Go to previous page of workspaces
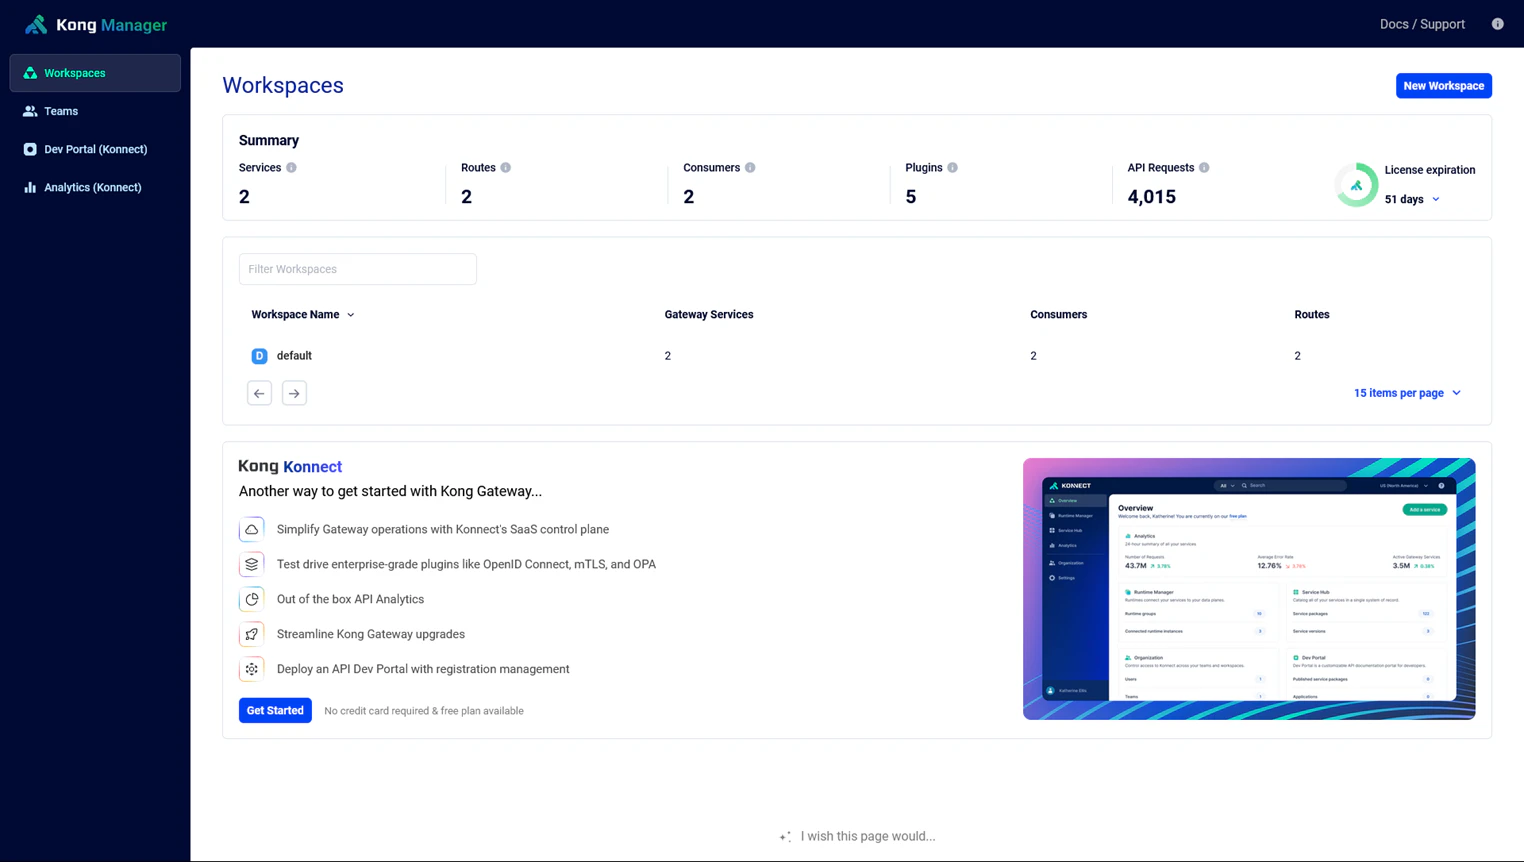Viewport: 1524px width, 862px height. point(259,393)
